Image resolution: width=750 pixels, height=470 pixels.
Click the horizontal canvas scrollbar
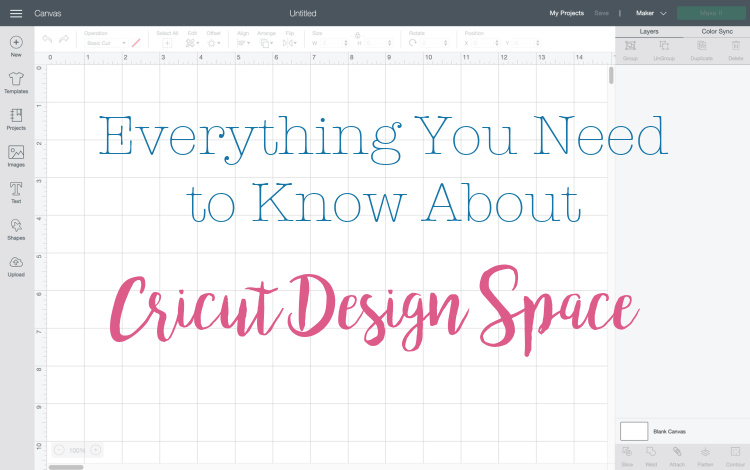(66, 467)
